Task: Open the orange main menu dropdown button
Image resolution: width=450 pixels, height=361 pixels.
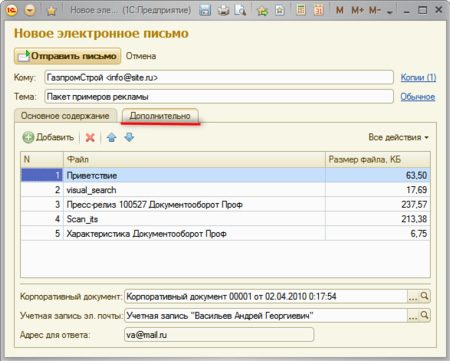Action: coord(30,10)
